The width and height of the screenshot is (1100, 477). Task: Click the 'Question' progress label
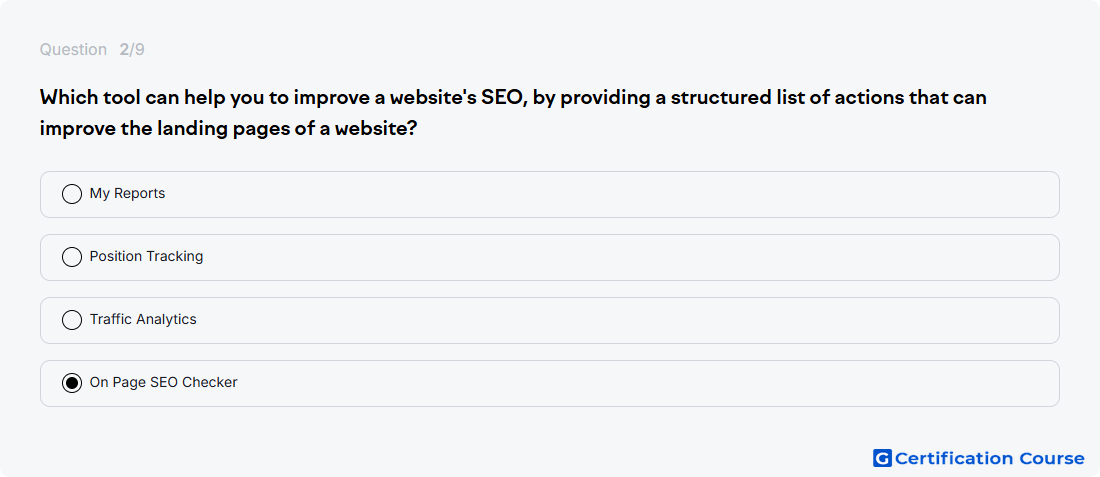click(x=73, y=50)
